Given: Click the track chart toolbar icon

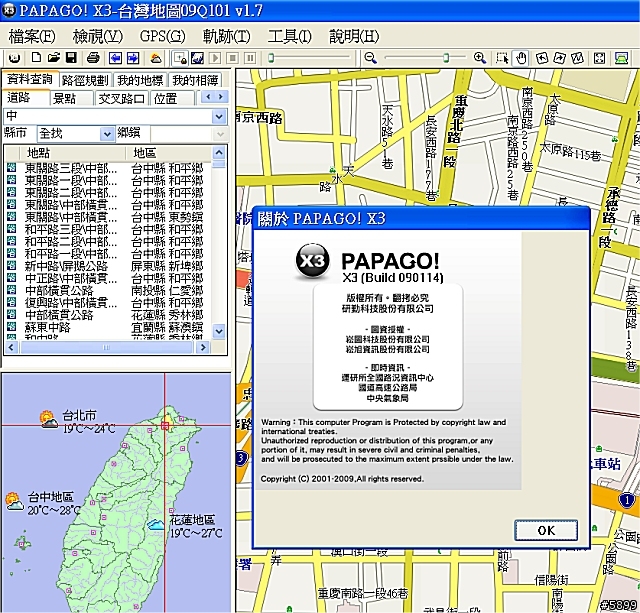Looking at the screenshot, I should (x=197, y=58).
